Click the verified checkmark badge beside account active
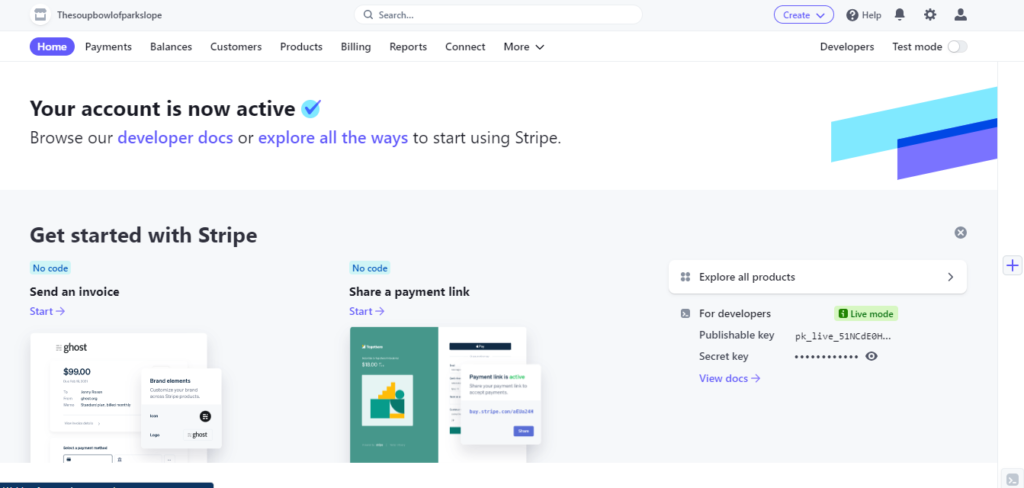Image resolution: width=1024 pixels, height=488 pixels. point(311,108)
